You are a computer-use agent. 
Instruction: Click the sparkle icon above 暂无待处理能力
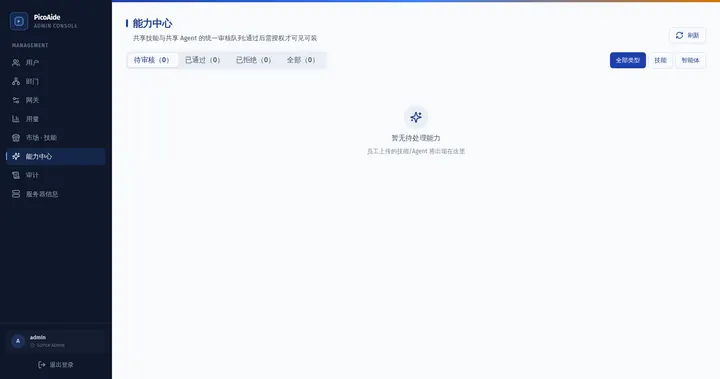tap(416, 117)
